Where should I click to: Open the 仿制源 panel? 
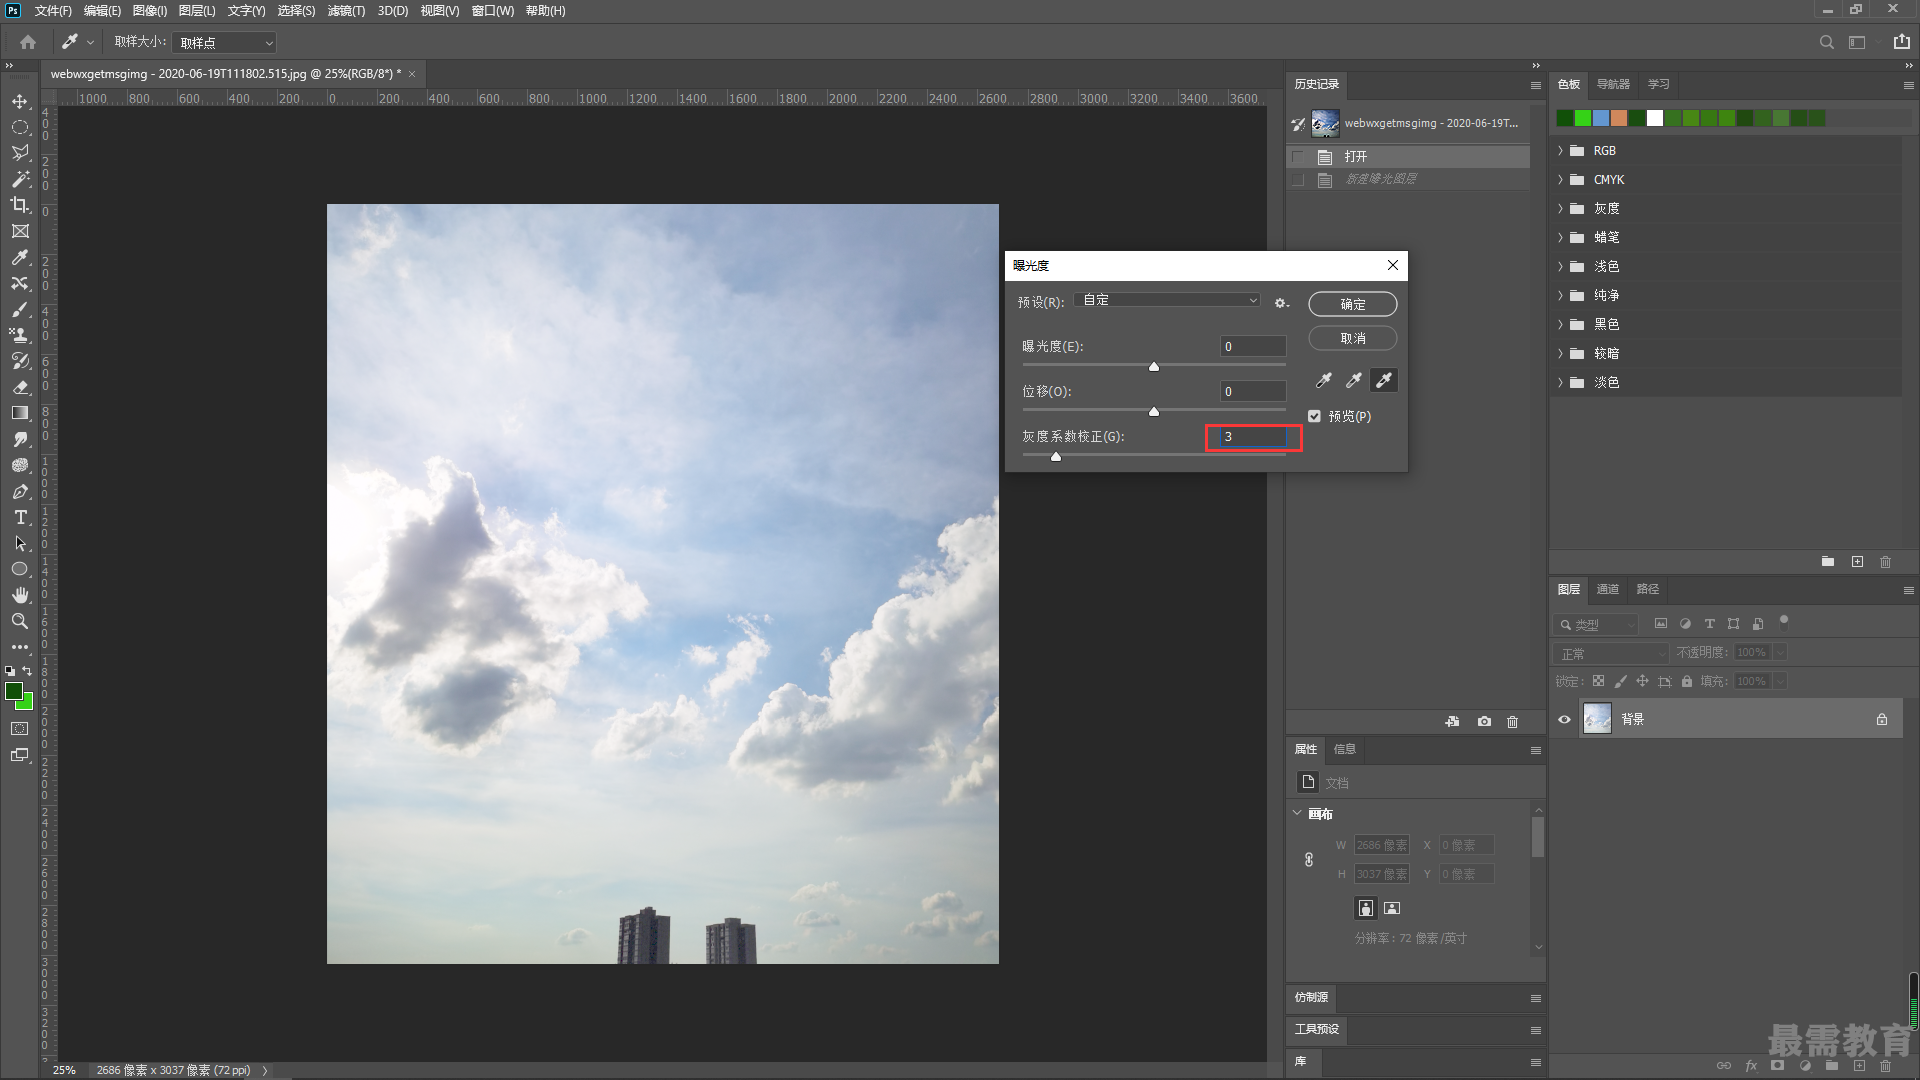click(1311, 997)
